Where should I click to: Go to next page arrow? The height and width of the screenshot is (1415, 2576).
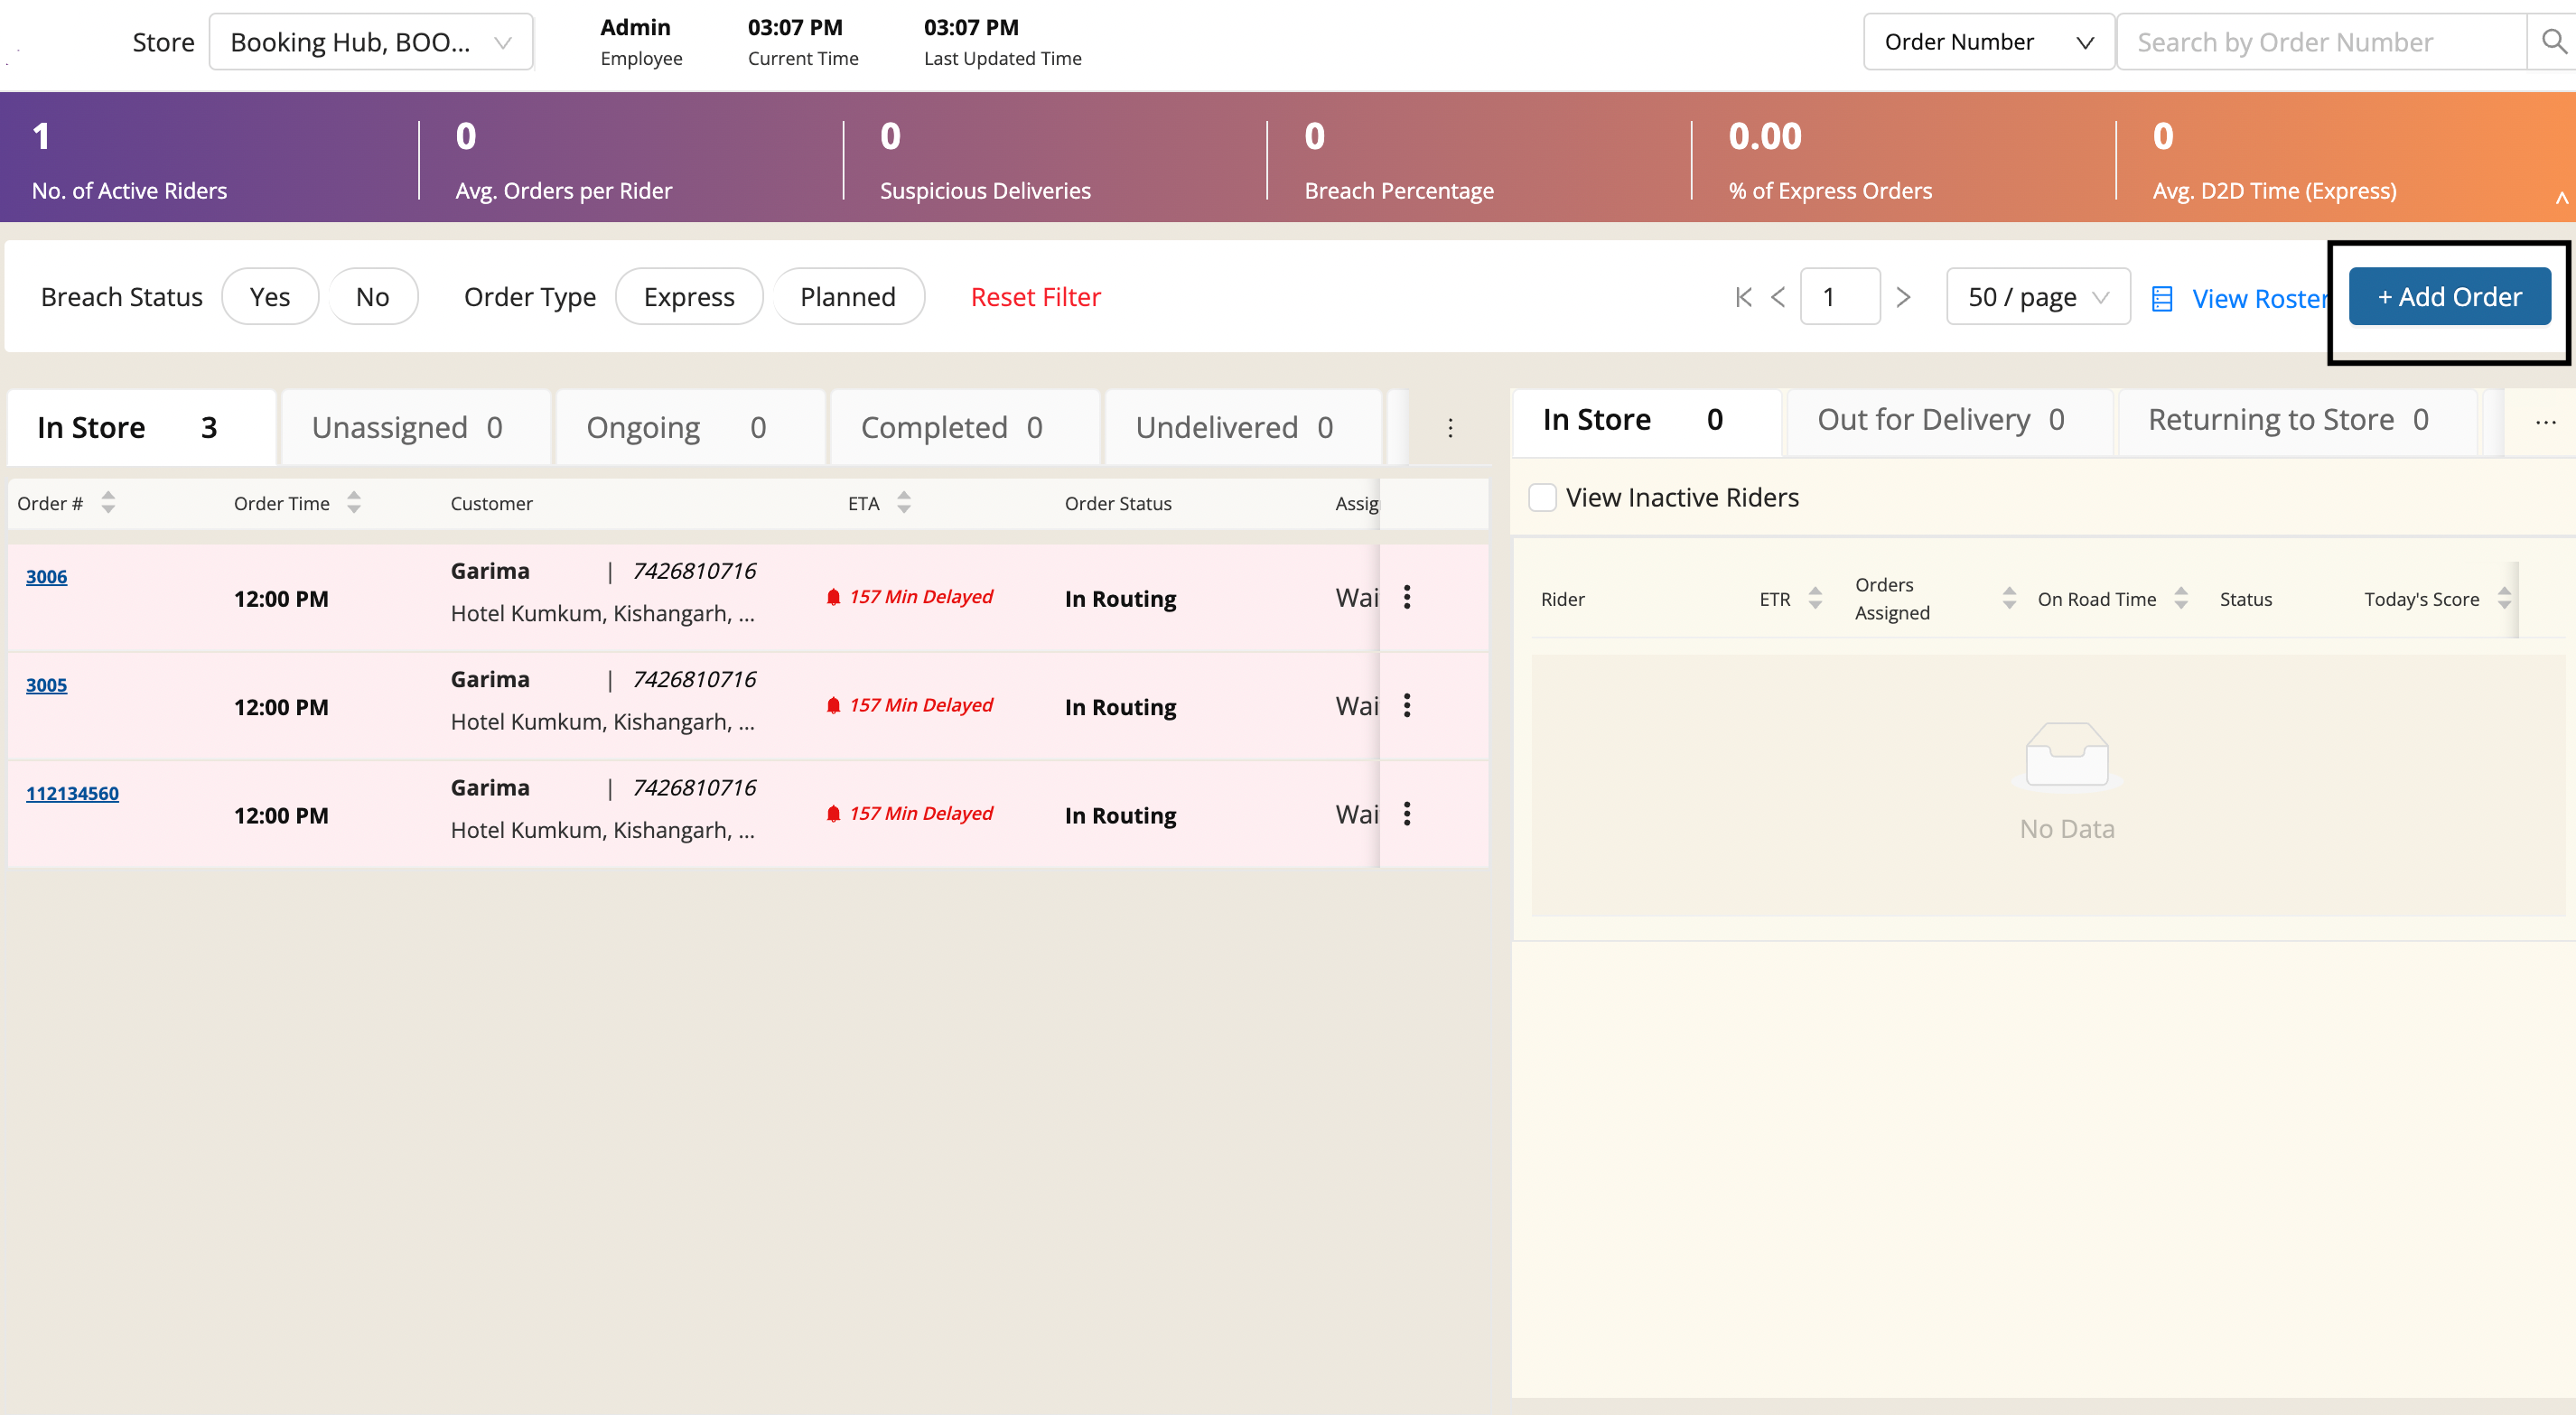pyautogui.click(x=1903, y=297)
